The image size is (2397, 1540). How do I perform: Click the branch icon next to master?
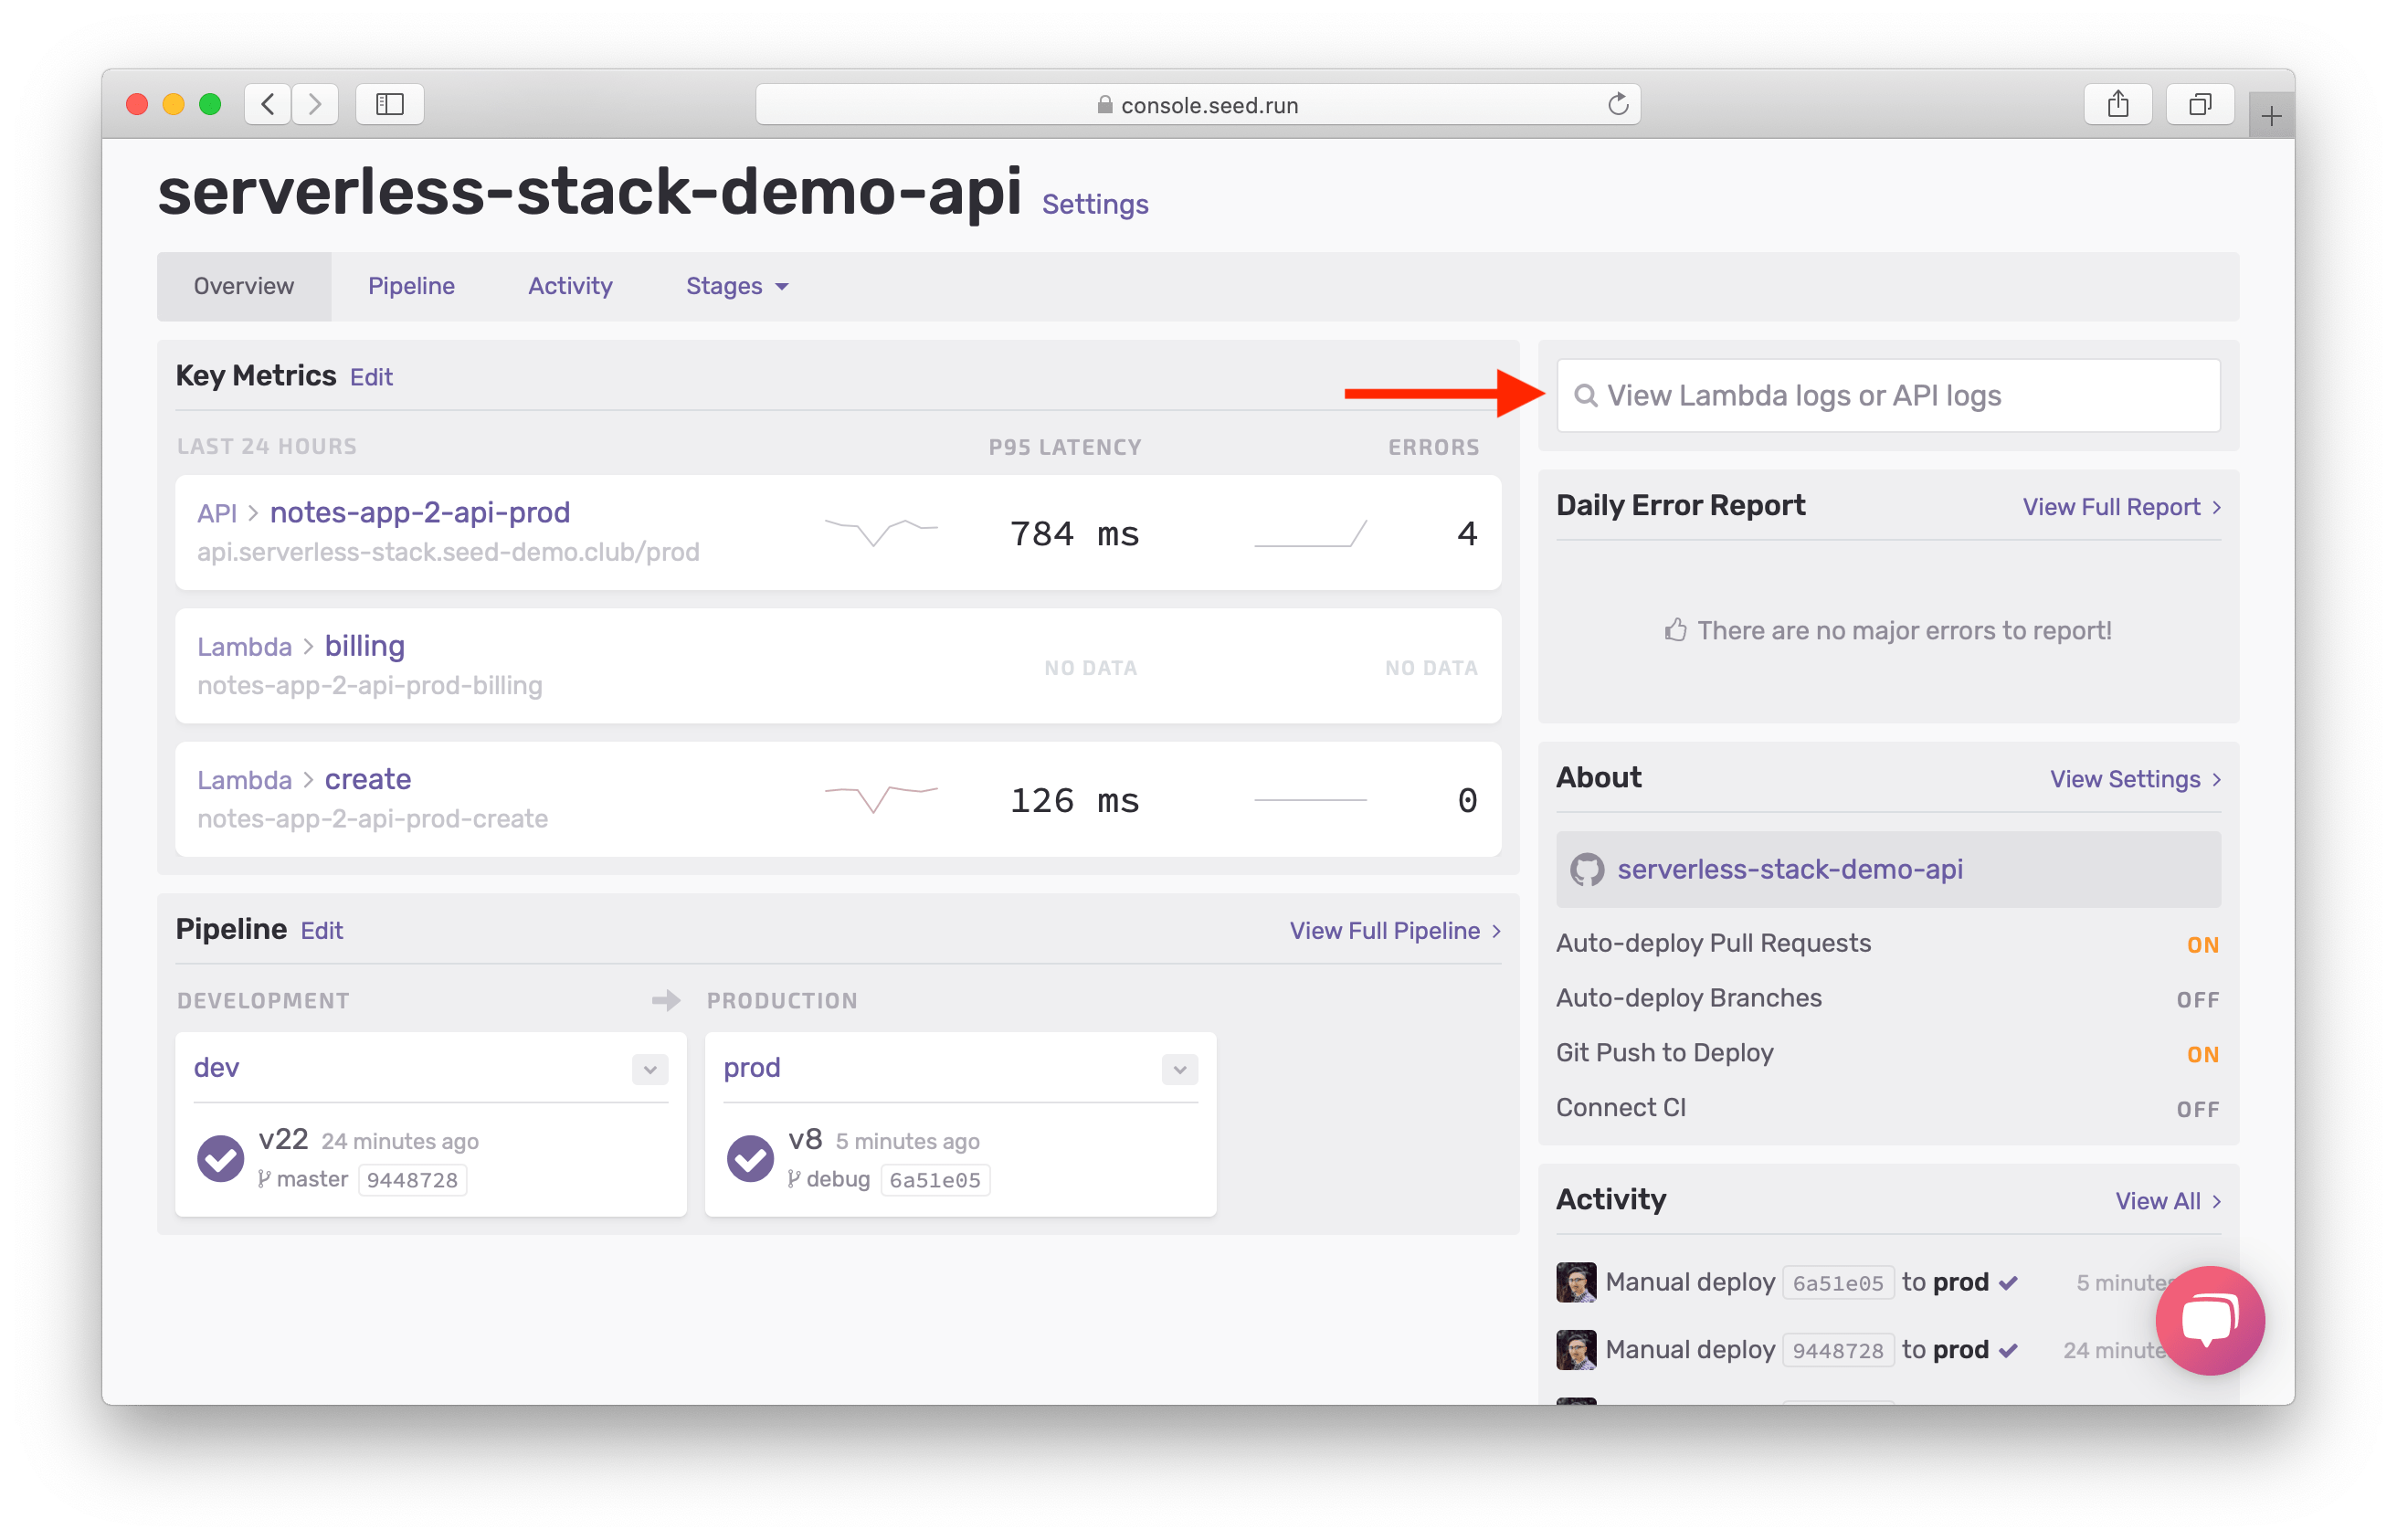pos(263,1178)
